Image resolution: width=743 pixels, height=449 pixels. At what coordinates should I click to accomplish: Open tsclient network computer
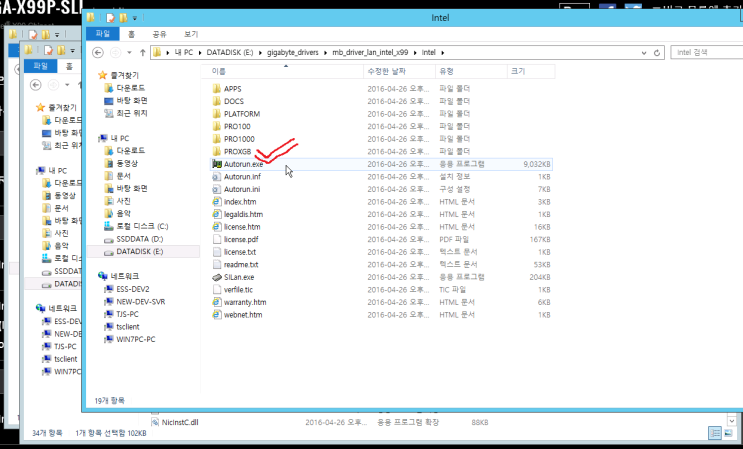(x=127, y=327)
